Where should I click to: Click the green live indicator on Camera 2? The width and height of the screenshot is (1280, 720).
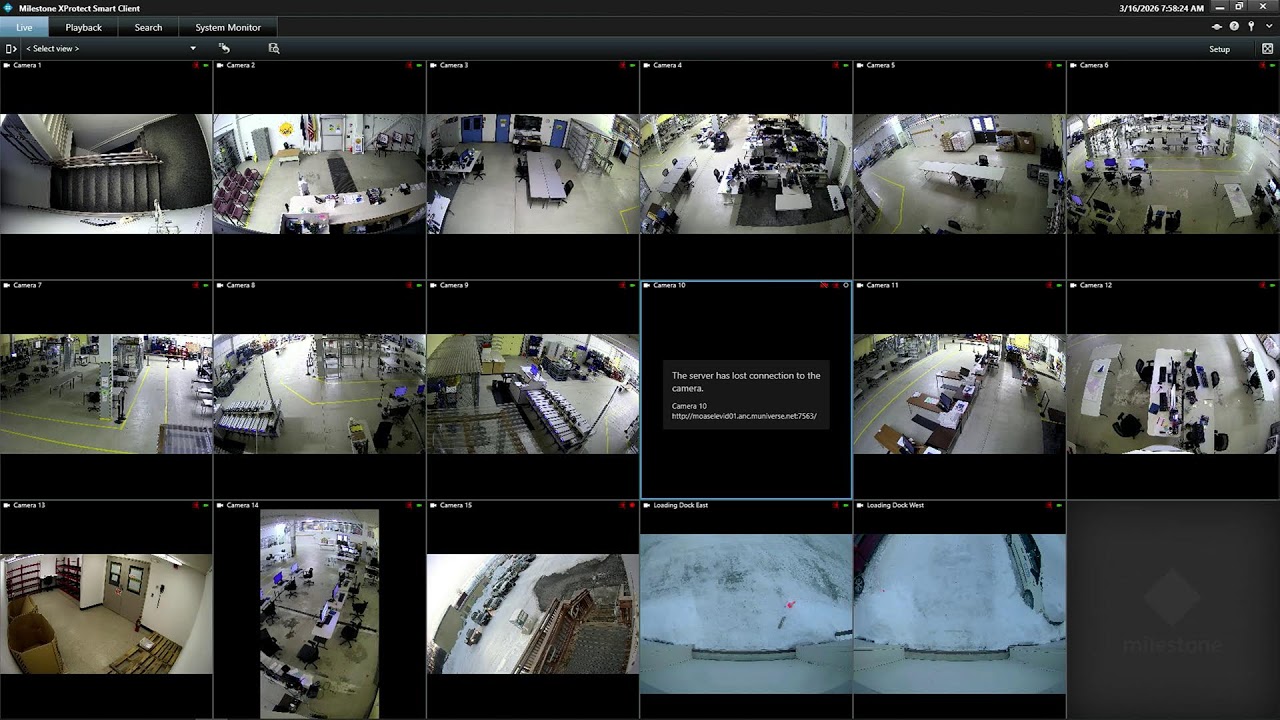click(x=419, y=65)
